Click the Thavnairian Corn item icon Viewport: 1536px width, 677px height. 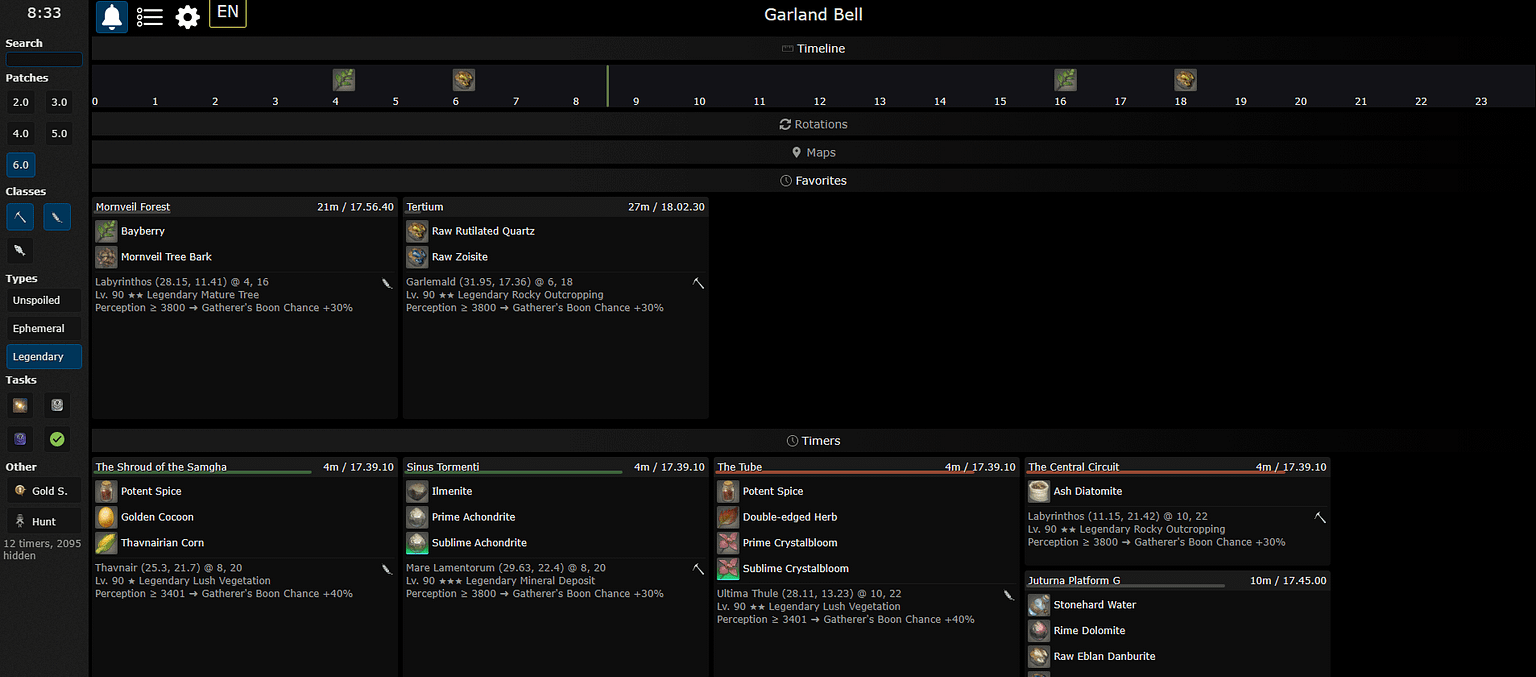click(106, 543)
